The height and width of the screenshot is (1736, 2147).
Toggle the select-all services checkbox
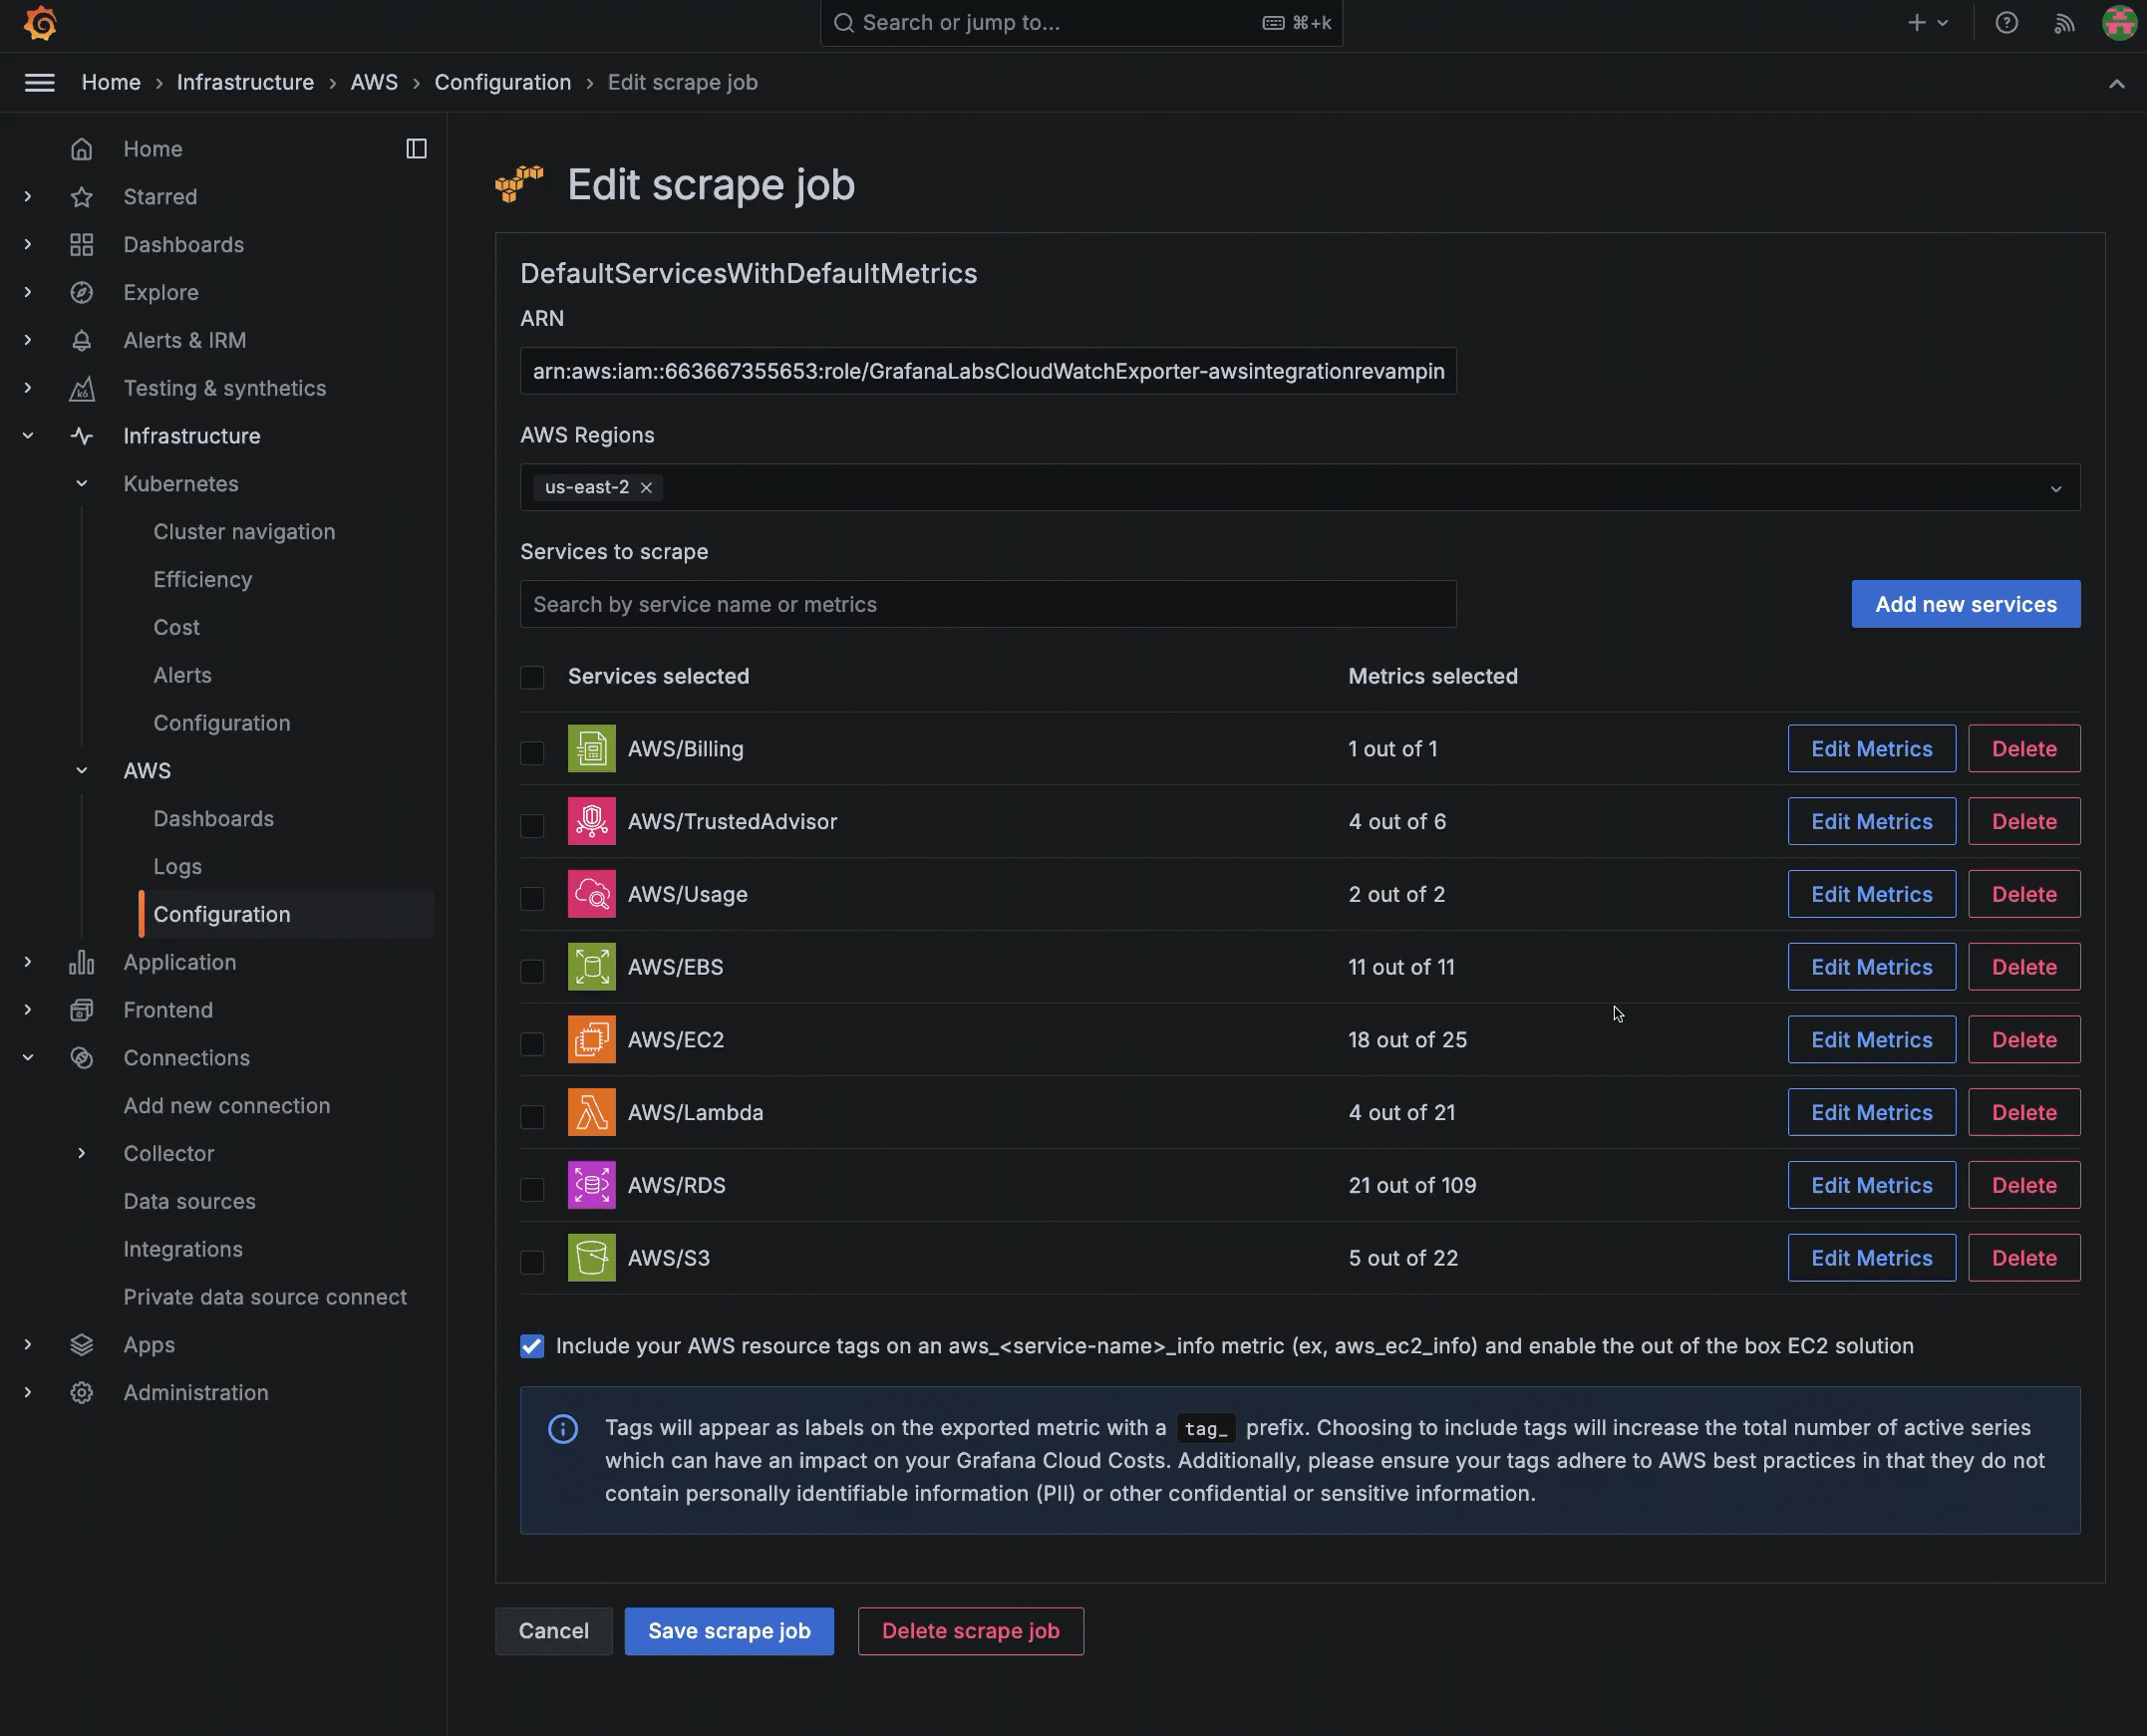coord(532,677)
